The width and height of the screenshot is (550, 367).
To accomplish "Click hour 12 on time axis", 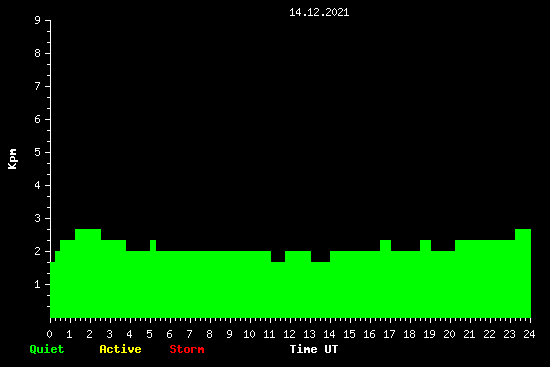I will tap(289, 334).
